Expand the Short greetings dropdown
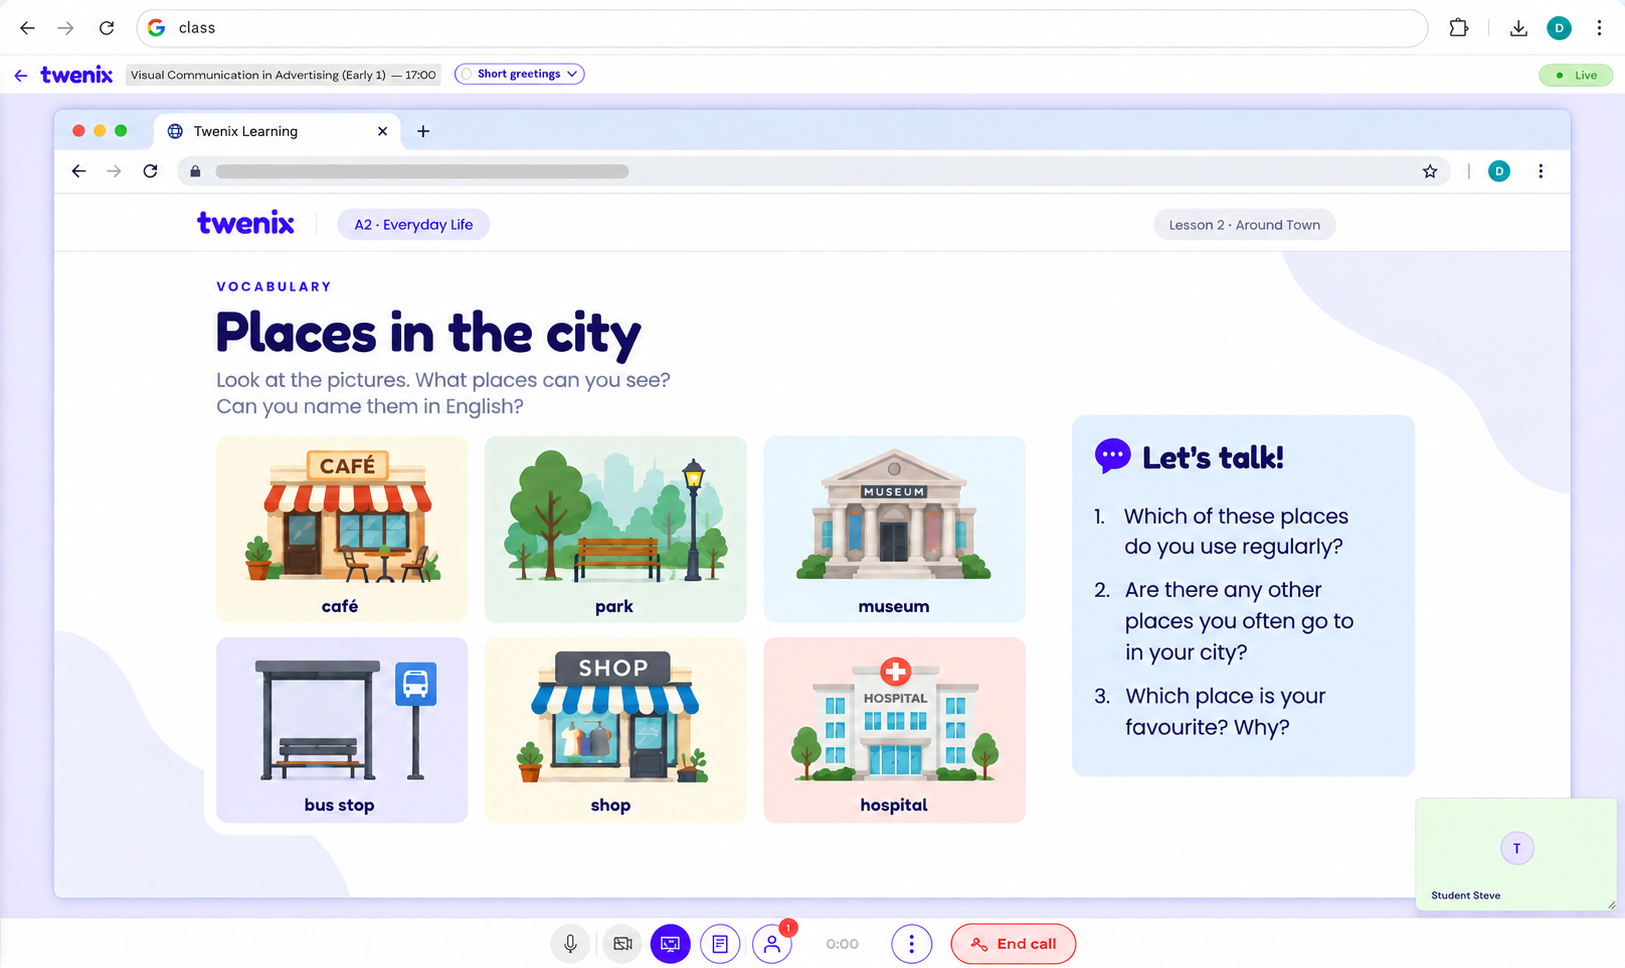This screenshot has height=968, width=1625. coord(519,74)
